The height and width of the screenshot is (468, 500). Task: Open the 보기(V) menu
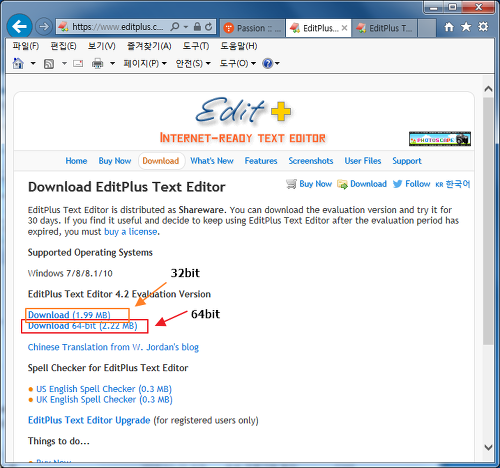(x=101, y=46)
